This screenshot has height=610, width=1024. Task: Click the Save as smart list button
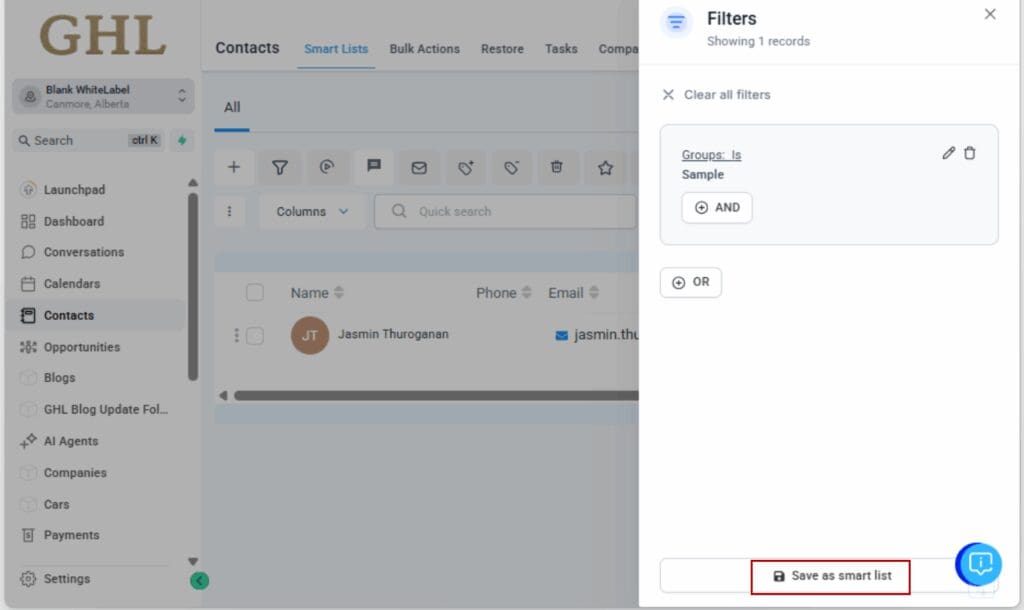click(830, 575)
